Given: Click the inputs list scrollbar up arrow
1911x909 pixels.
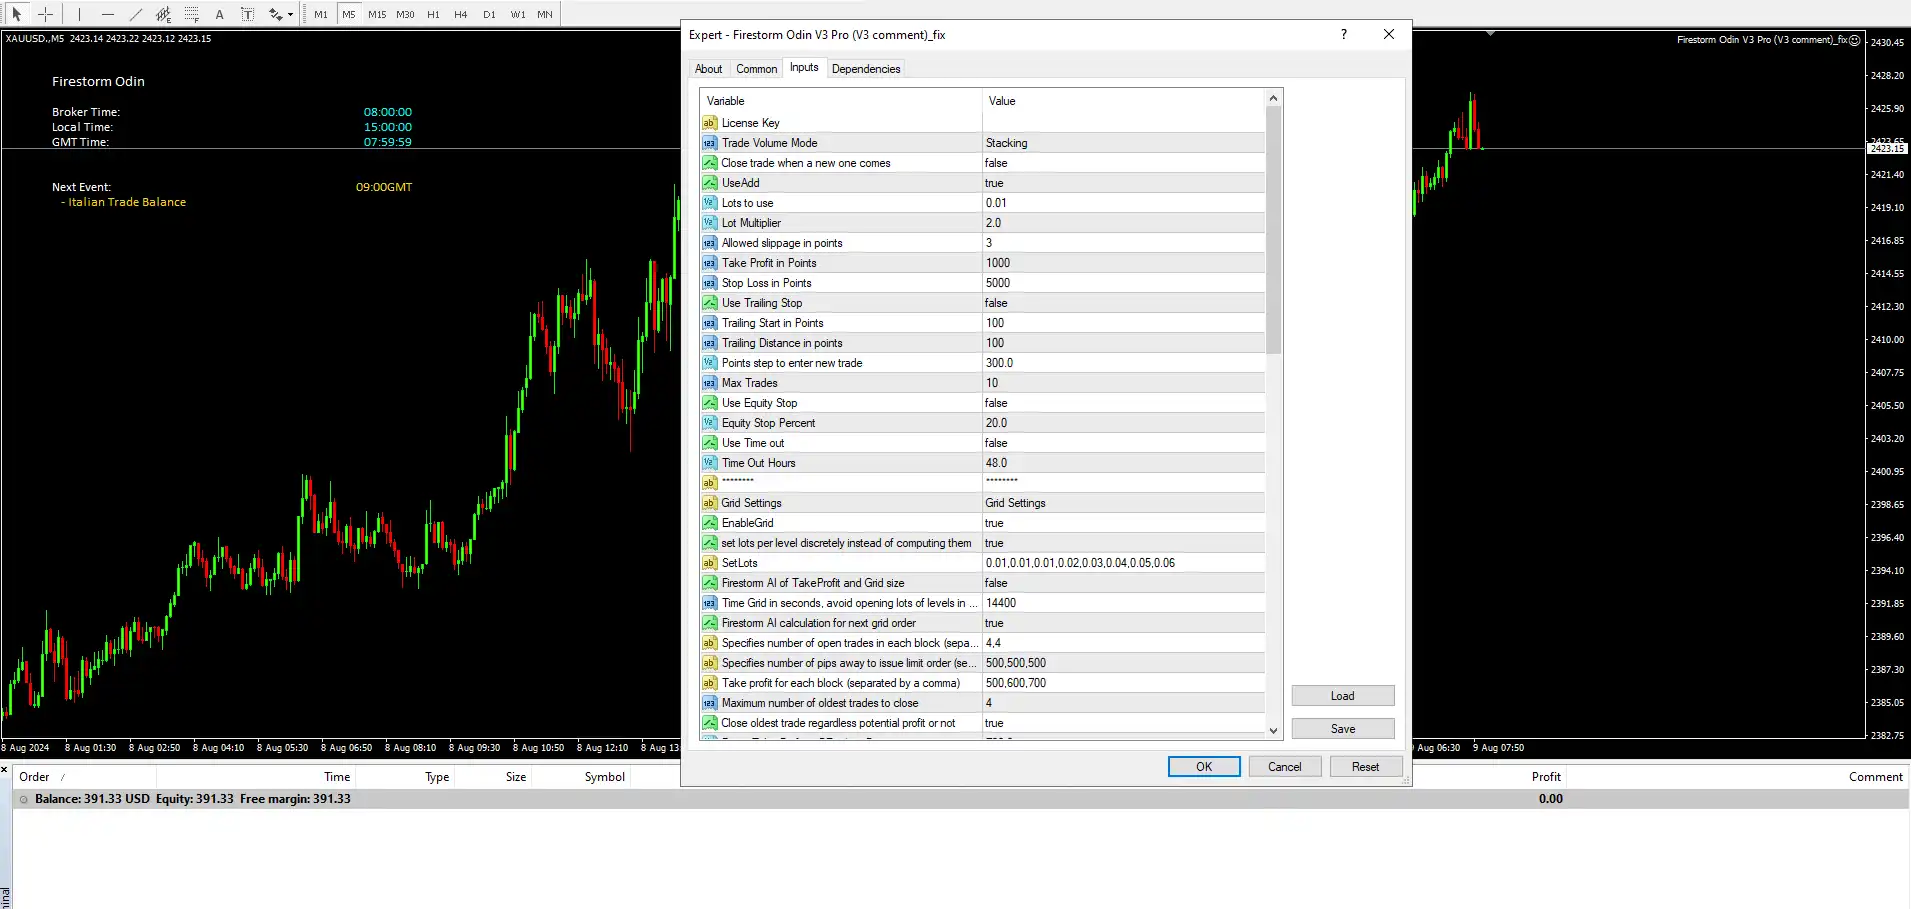Looking at the screenshot, I should (1273, 98).
